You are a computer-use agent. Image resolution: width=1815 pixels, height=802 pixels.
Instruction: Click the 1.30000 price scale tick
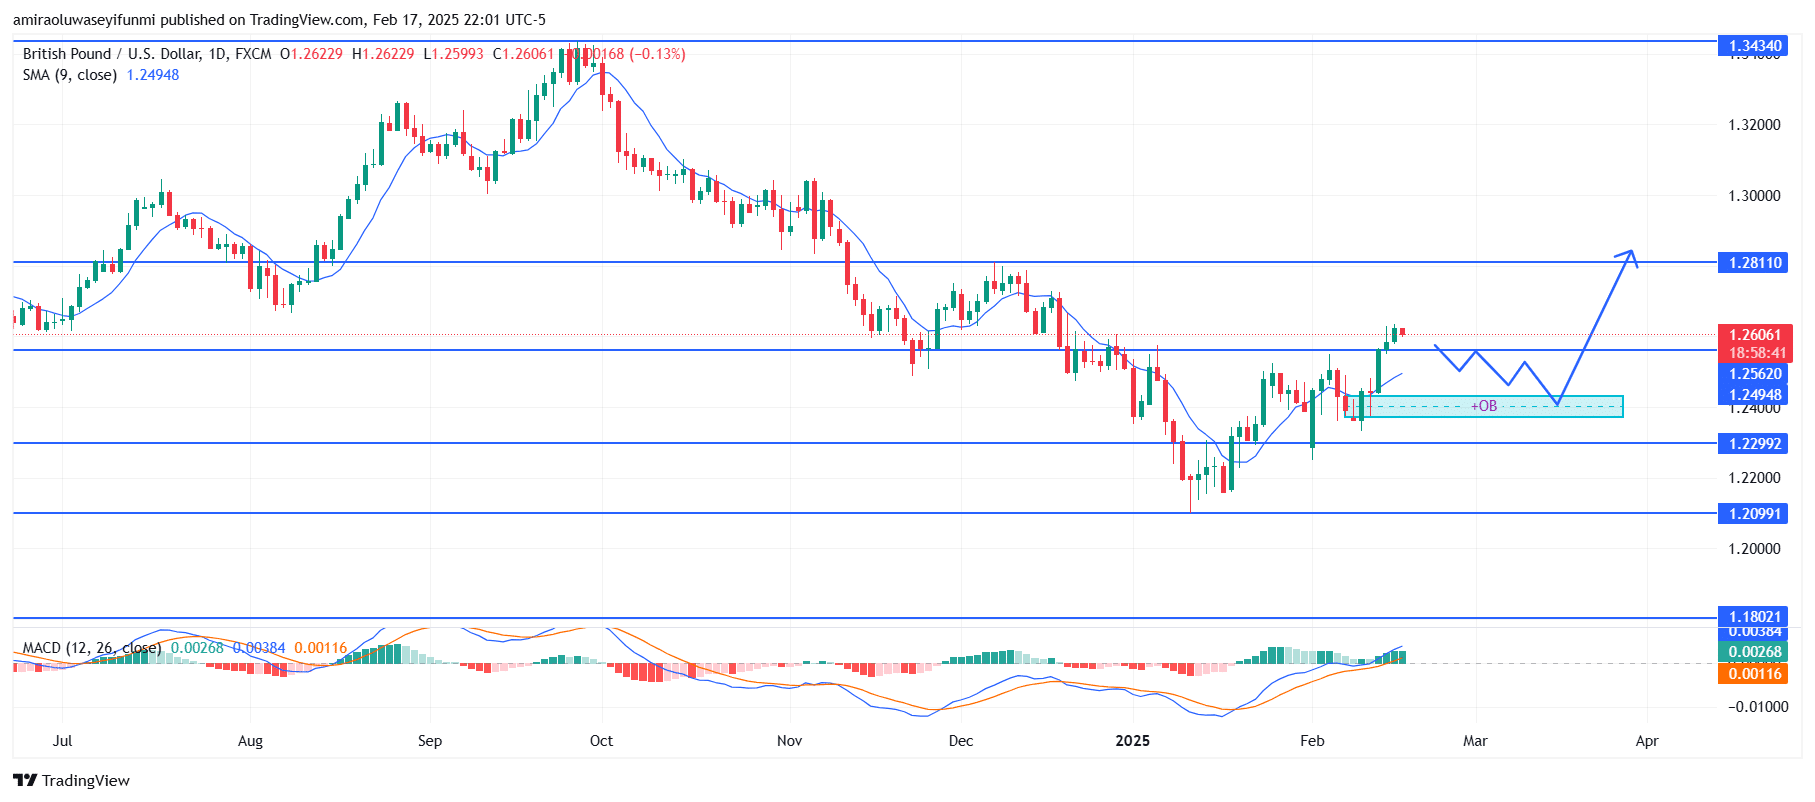[x=1755, y=196]
